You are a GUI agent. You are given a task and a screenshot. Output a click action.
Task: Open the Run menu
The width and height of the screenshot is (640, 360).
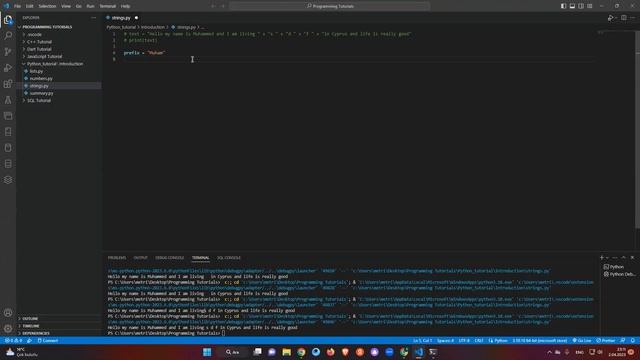[90, 6]
